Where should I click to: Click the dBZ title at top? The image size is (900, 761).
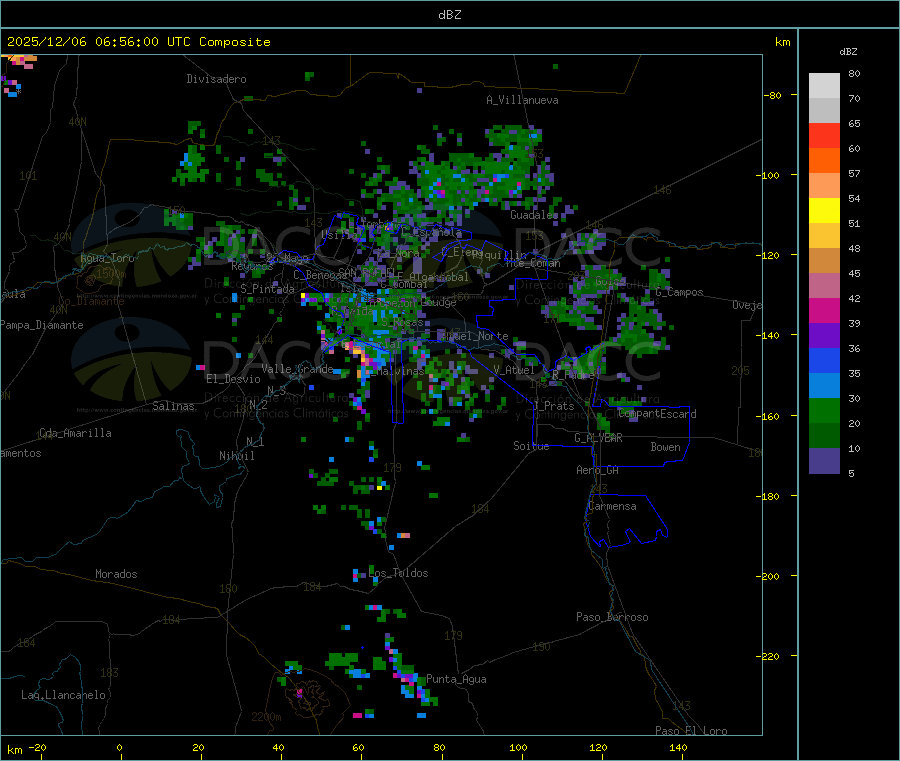point(449,15)
